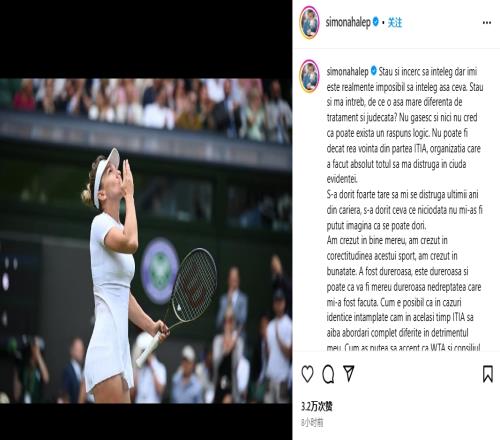Screen dimensions: 500x440
Task: Open the header profile picture avatar
Action: pos(309,22)
